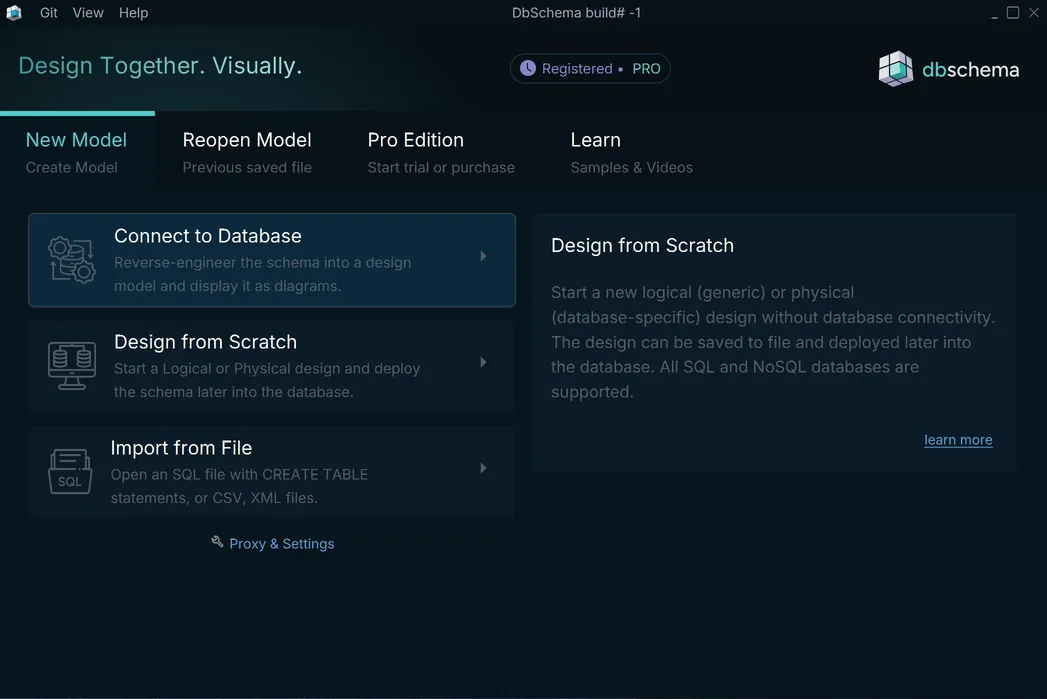The width and height of the screenshot is (1047, 699).
Task: Click the dbschema cube logo
Action: coord(895,68)
